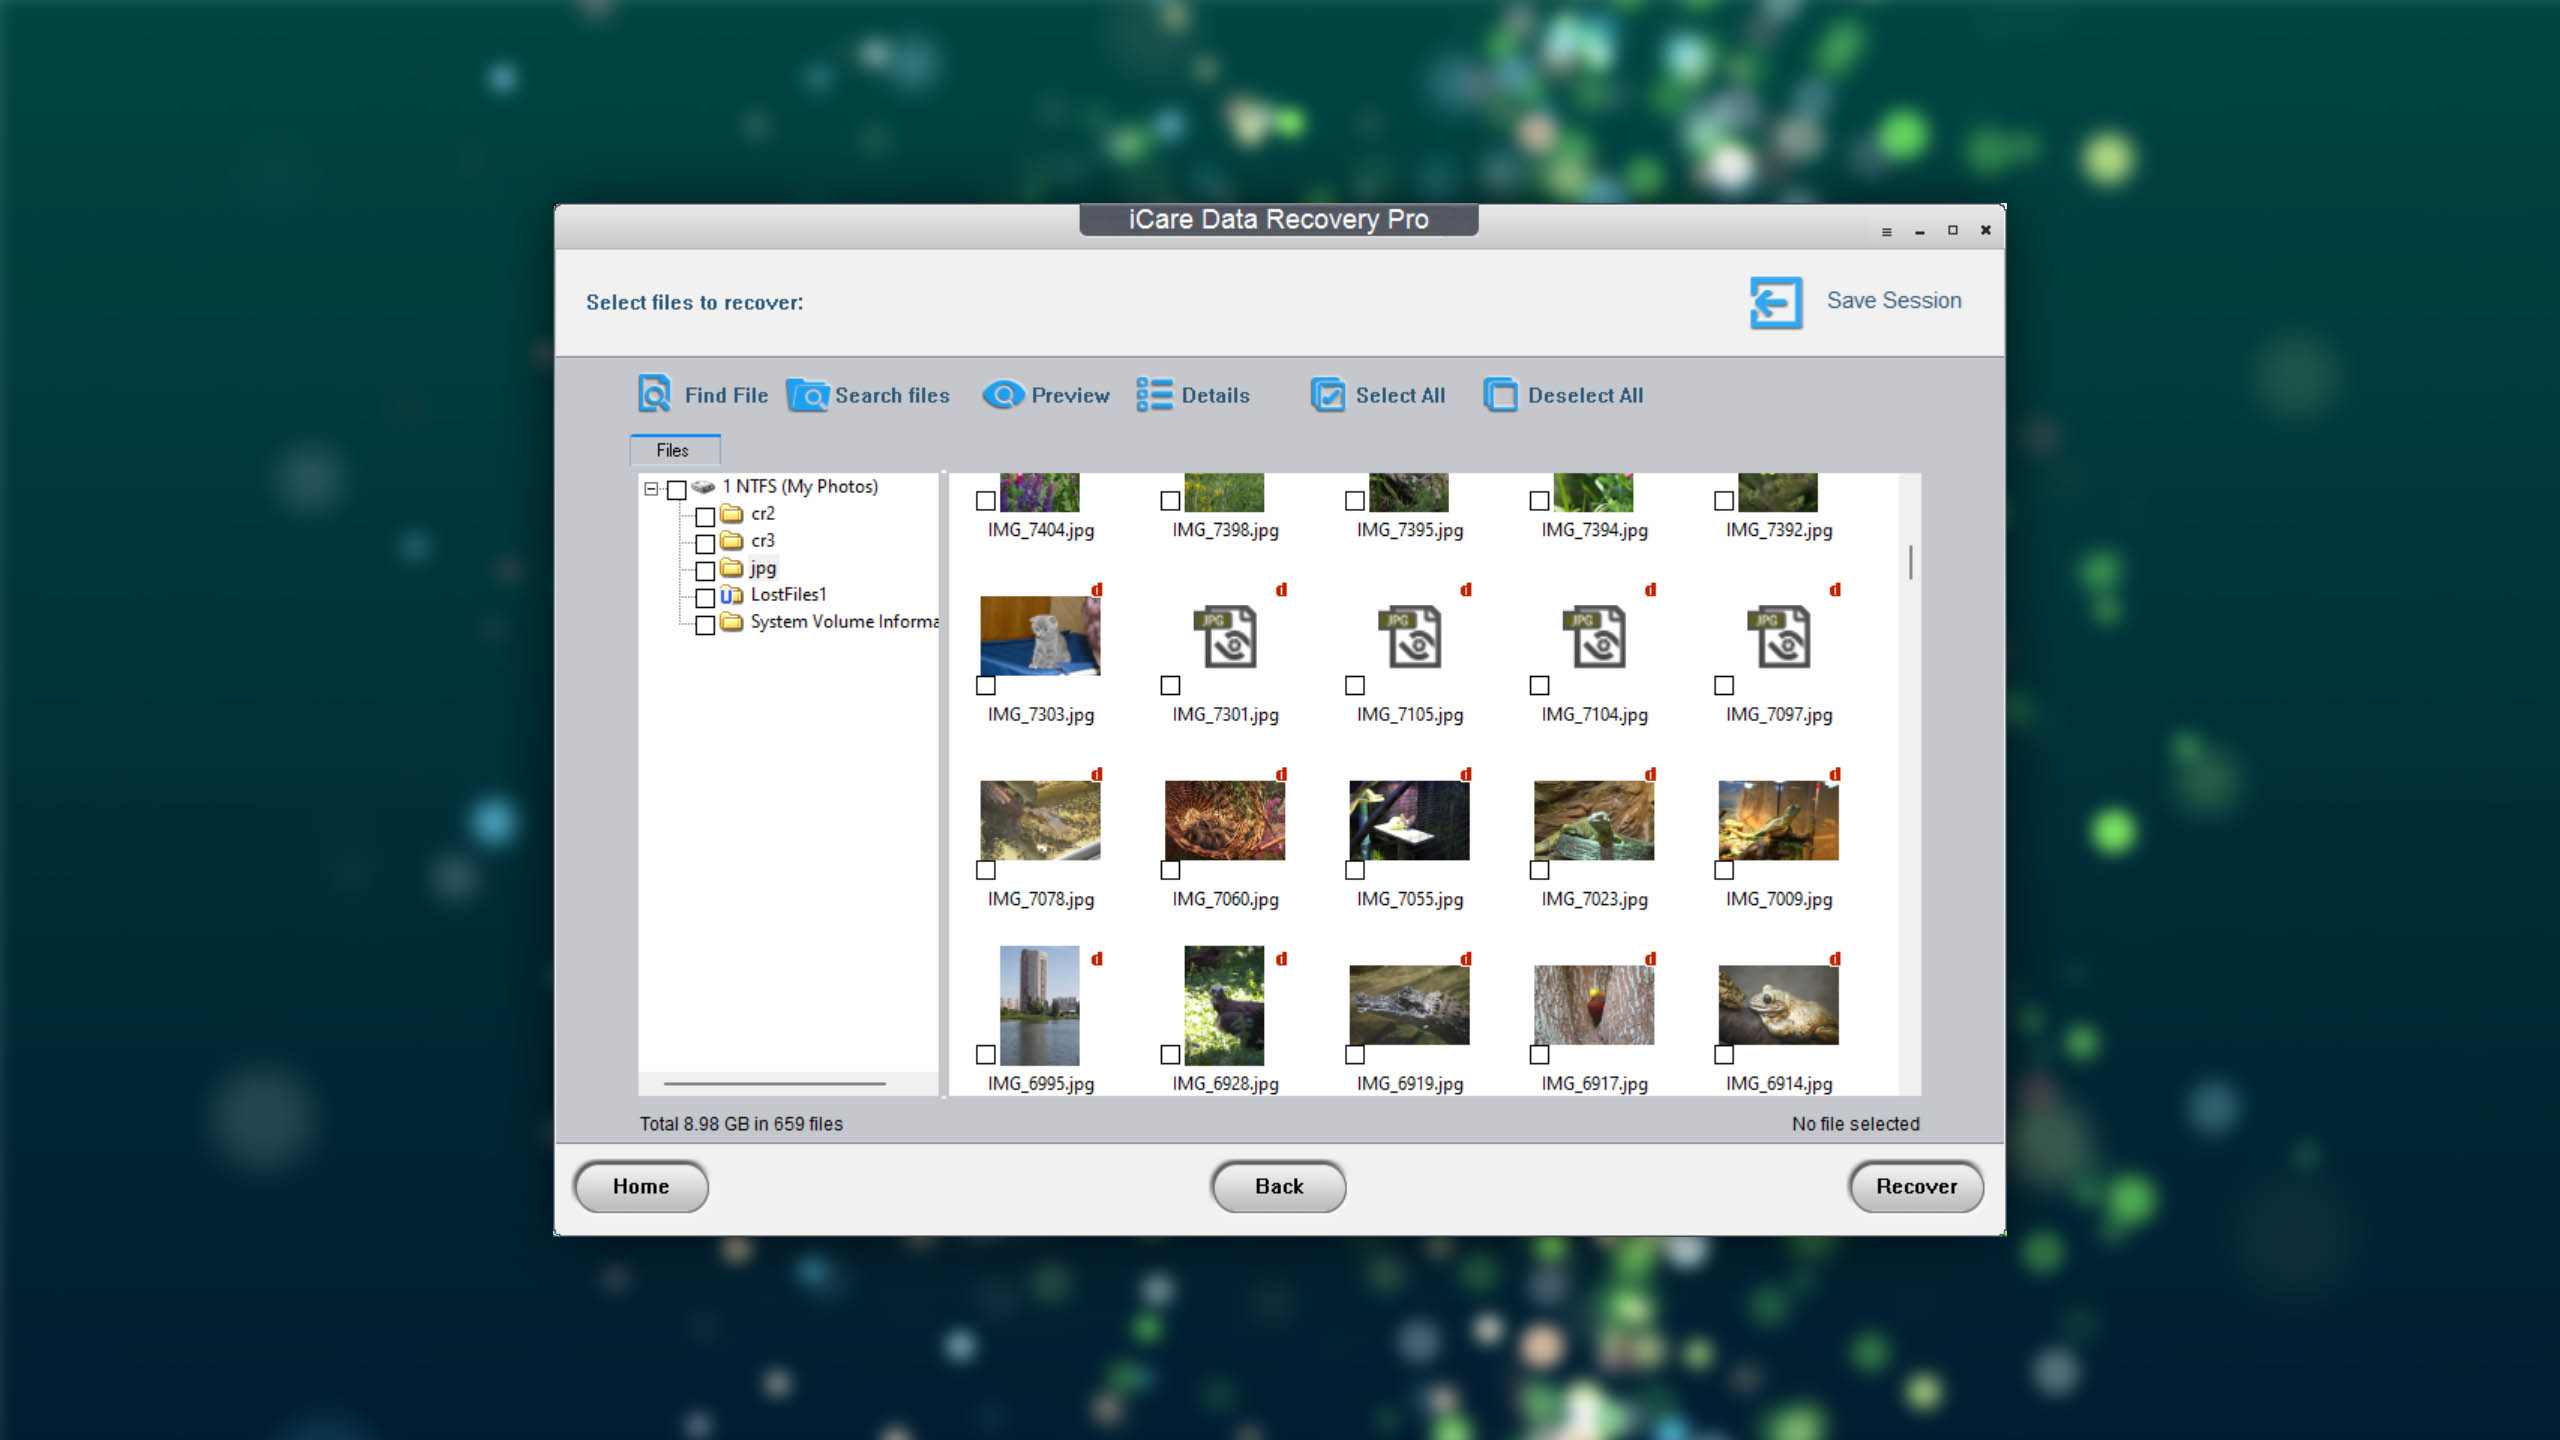Check the cr2 folder checkbox
The image size is (2560, 1440).
click(x=705, y=517)
